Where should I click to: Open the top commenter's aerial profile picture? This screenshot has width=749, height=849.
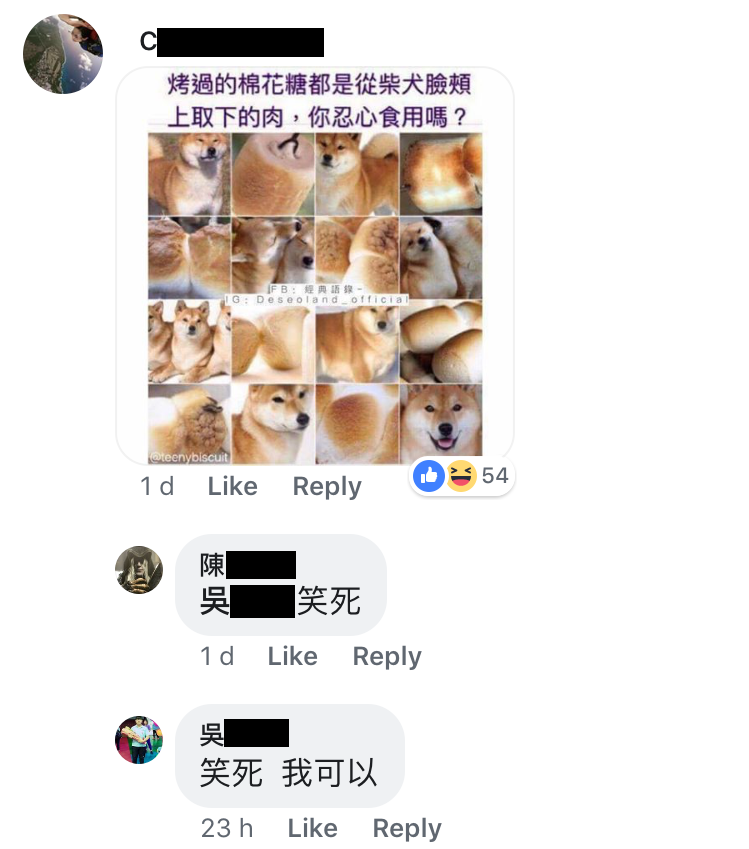pyautogui.click(x=63, y=54)
